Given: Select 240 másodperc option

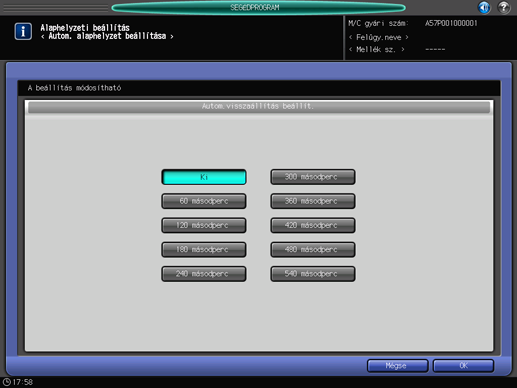Looking at the screenshot, I should pyautogui.click(x=204, y=274).
